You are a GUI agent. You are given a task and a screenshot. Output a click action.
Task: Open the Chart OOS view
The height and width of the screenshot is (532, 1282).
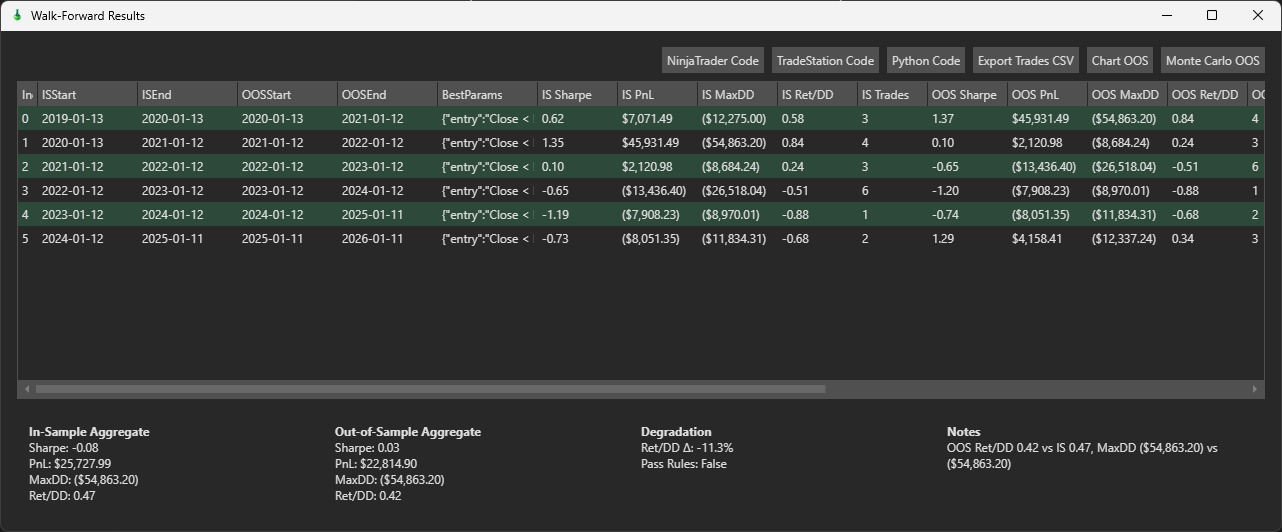1120,60
